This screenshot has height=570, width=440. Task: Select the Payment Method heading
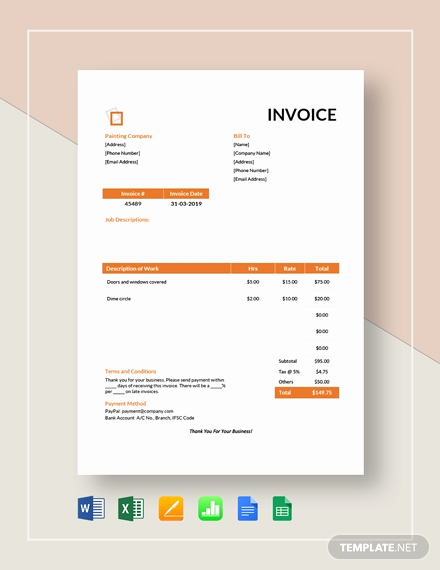click(125, 404)
